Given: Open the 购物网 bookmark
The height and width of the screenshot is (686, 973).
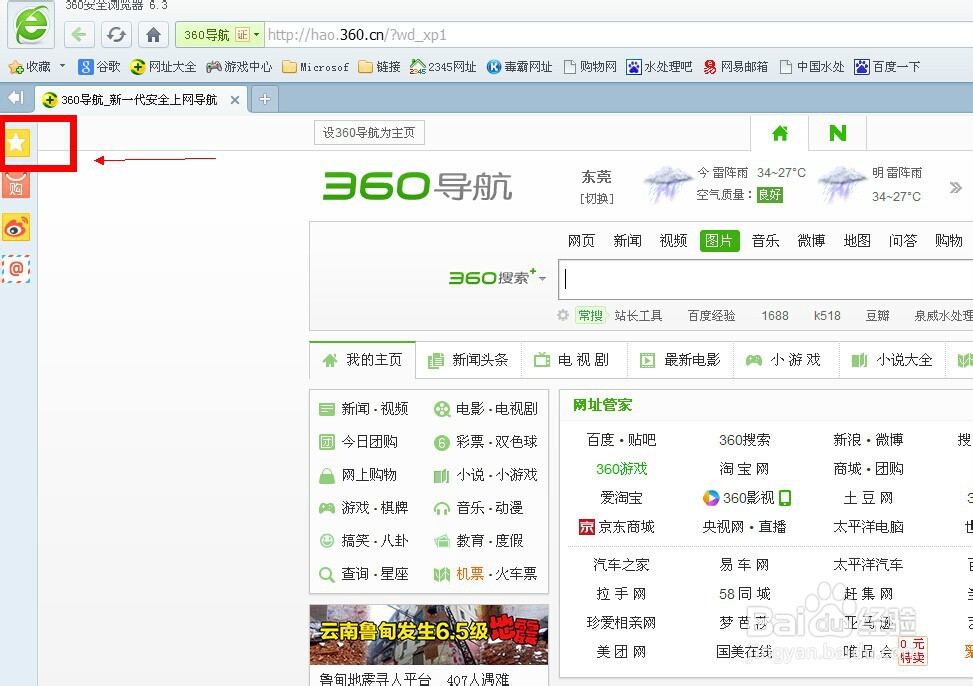Looking at the screenshot, I should [590, 66].
